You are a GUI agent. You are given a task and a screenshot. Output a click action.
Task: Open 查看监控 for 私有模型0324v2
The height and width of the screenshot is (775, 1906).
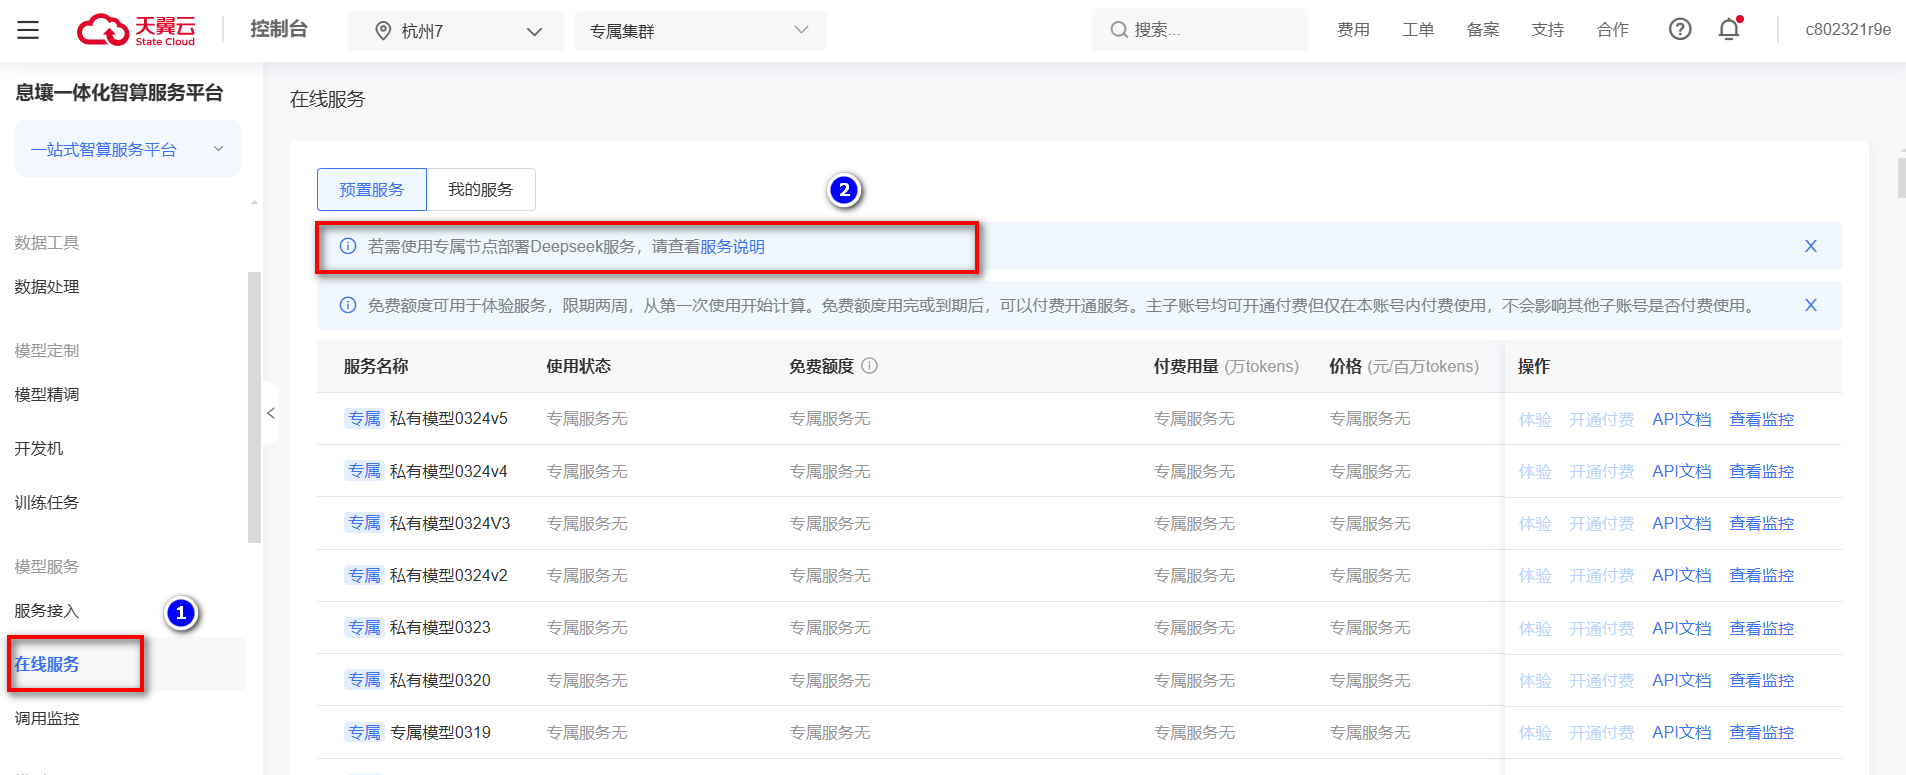point(1762,575)
